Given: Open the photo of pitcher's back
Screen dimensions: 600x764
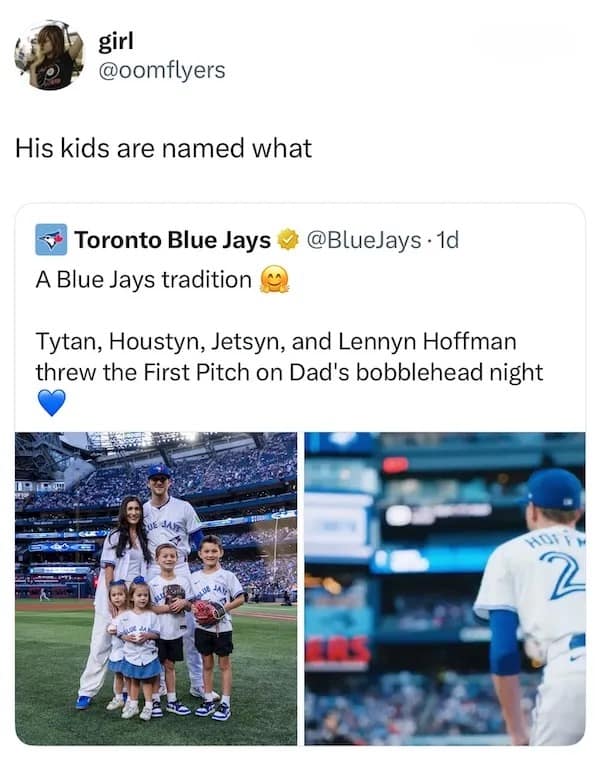Looking at the screenshot, I should coord(445,588).
